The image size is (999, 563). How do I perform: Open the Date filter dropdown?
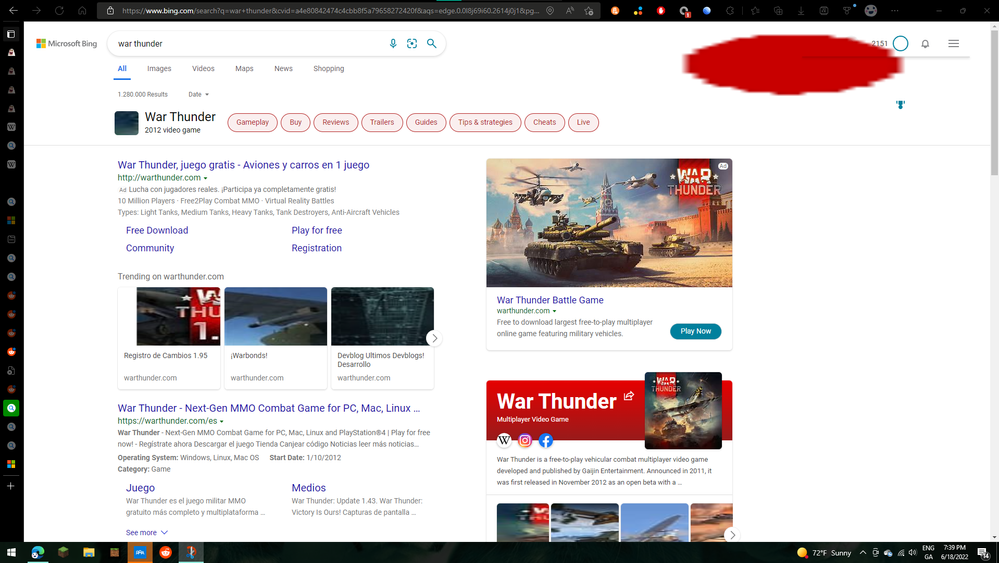pos(198,94)
